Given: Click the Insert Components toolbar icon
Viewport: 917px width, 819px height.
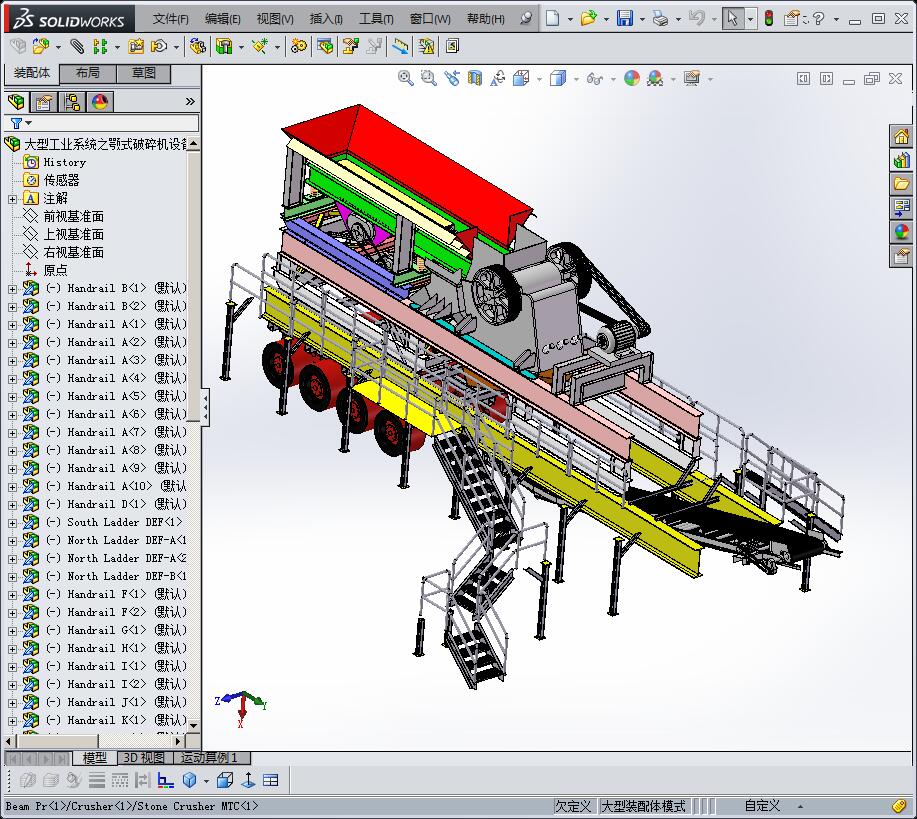Looking at the screenshot, I should (x=40, y=46).
